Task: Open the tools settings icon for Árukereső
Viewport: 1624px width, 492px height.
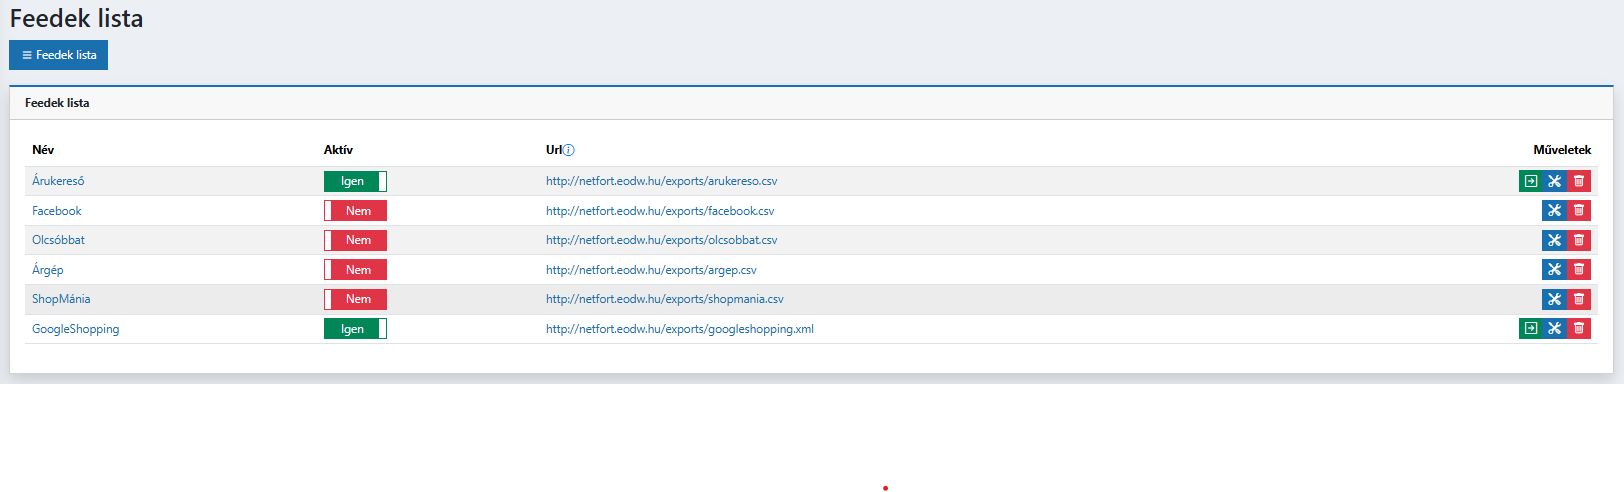Action: [x=1554, y=181]
